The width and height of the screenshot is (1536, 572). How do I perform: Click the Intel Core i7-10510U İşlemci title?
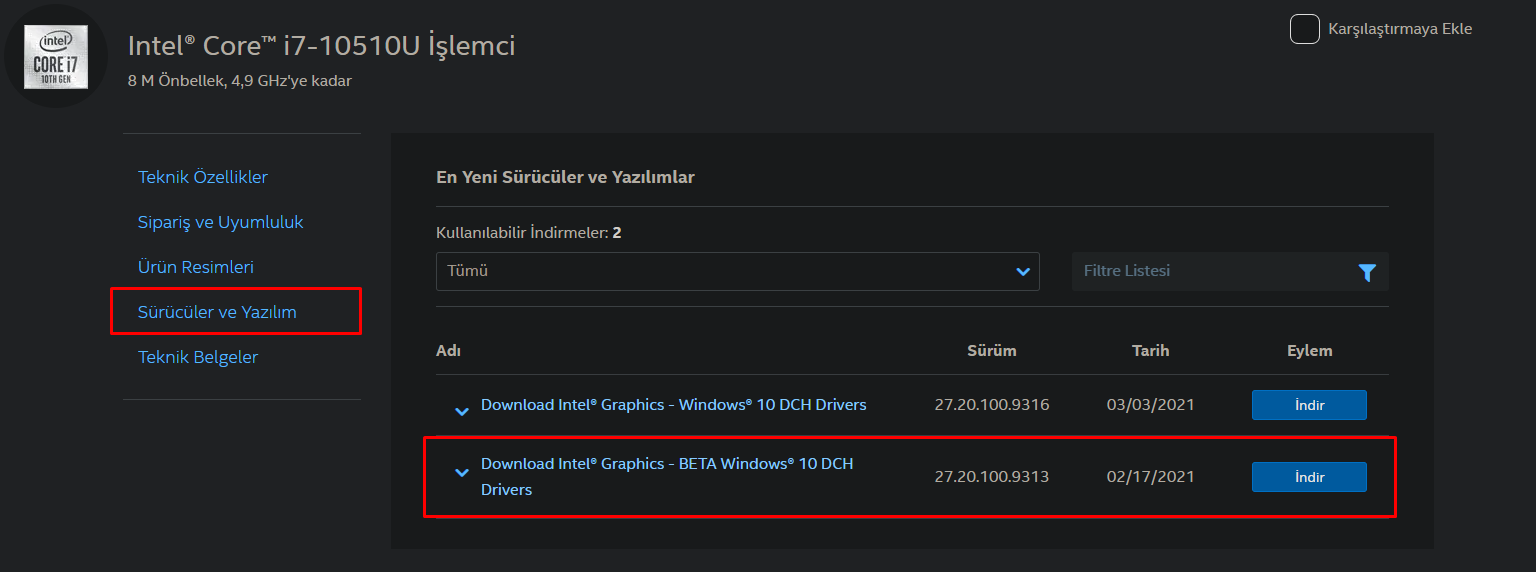coord(321,45)
